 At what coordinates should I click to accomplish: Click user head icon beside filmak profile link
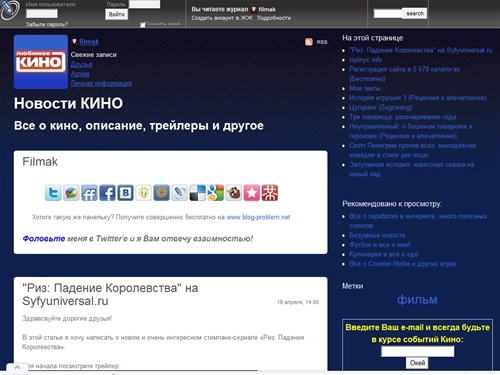point(74,42)
